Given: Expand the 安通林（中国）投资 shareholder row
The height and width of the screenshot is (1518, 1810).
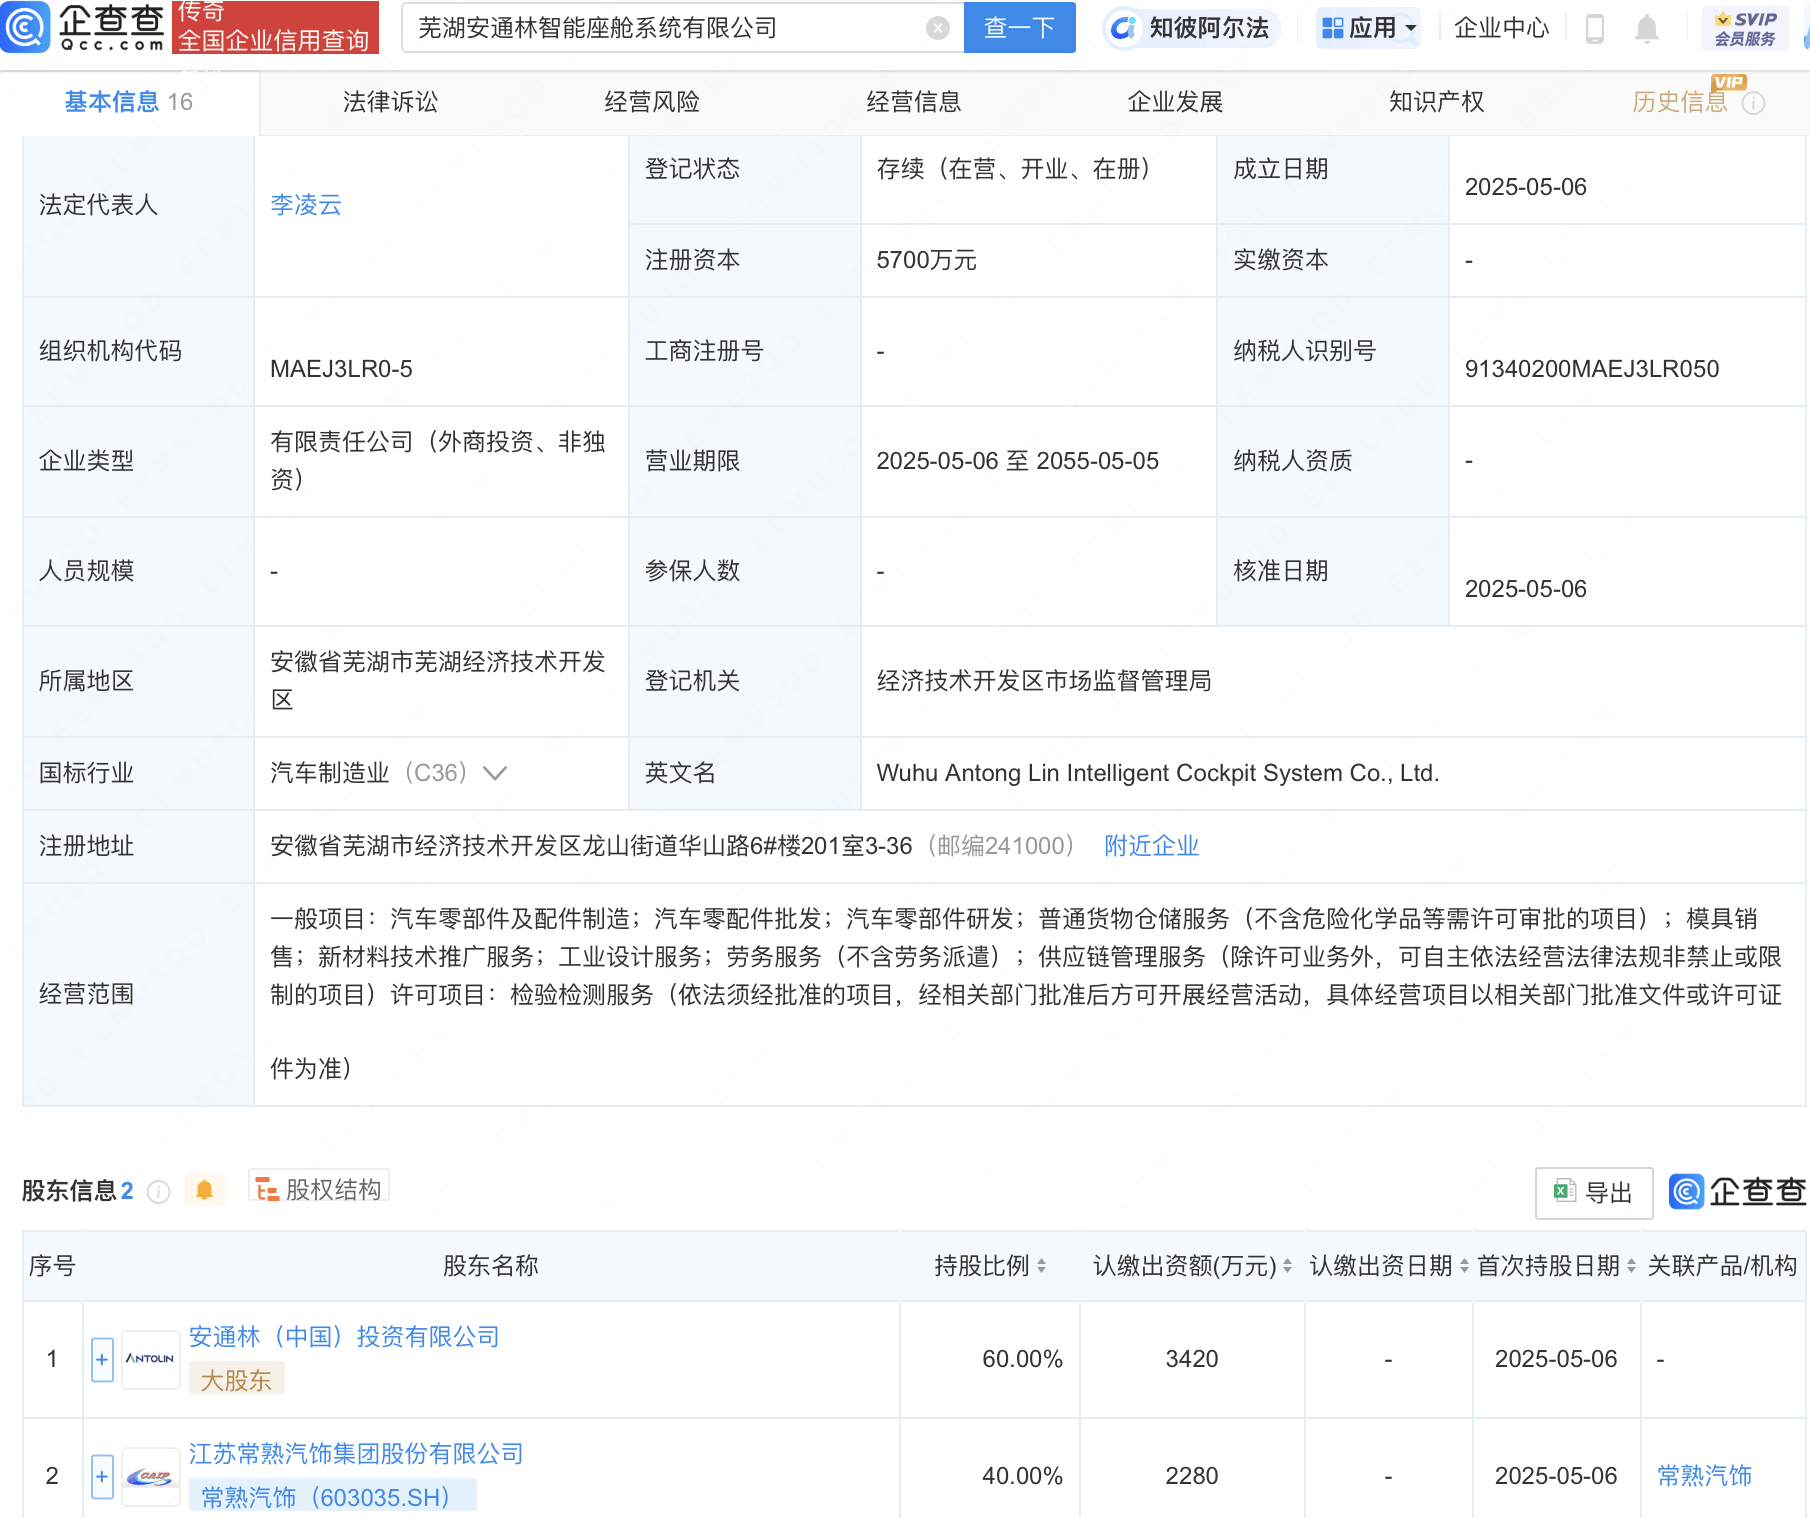Looking at the screenshot, I should tap(102, 1360).
